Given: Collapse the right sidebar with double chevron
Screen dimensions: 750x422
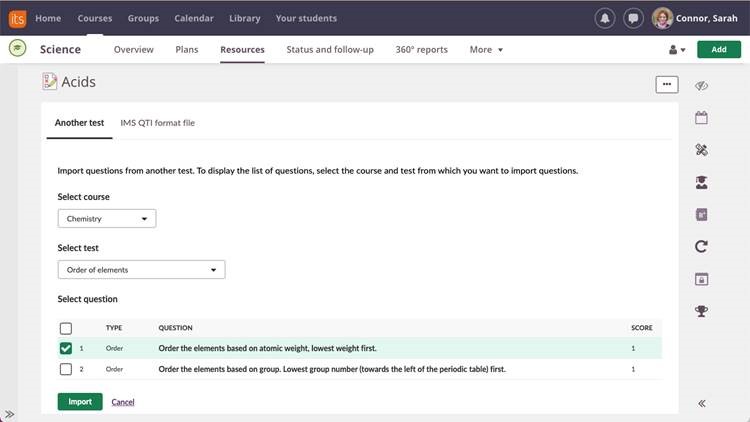Looking at the screenshot, I should tap(701, 404).
